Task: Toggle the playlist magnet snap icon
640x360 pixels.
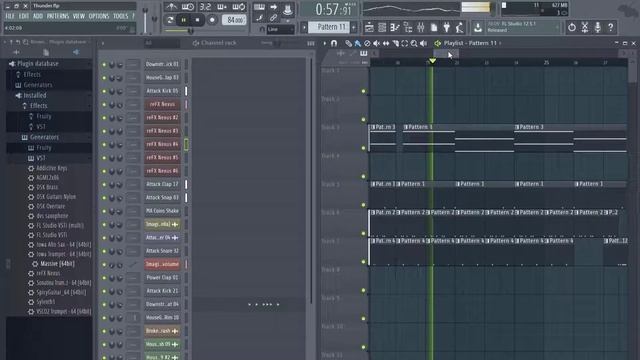Action: tap(334, 43)
